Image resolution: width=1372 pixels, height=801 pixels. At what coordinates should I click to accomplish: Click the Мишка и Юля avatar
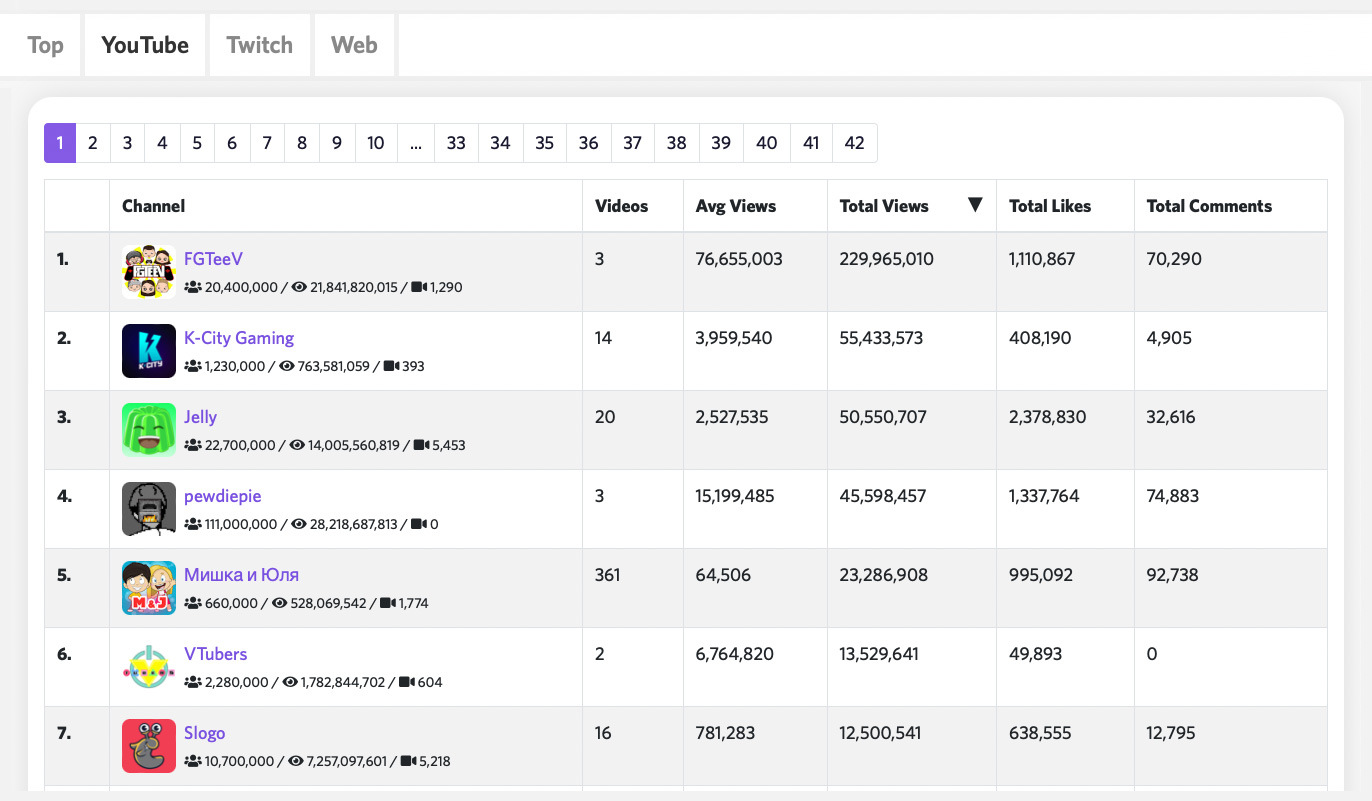148,587
